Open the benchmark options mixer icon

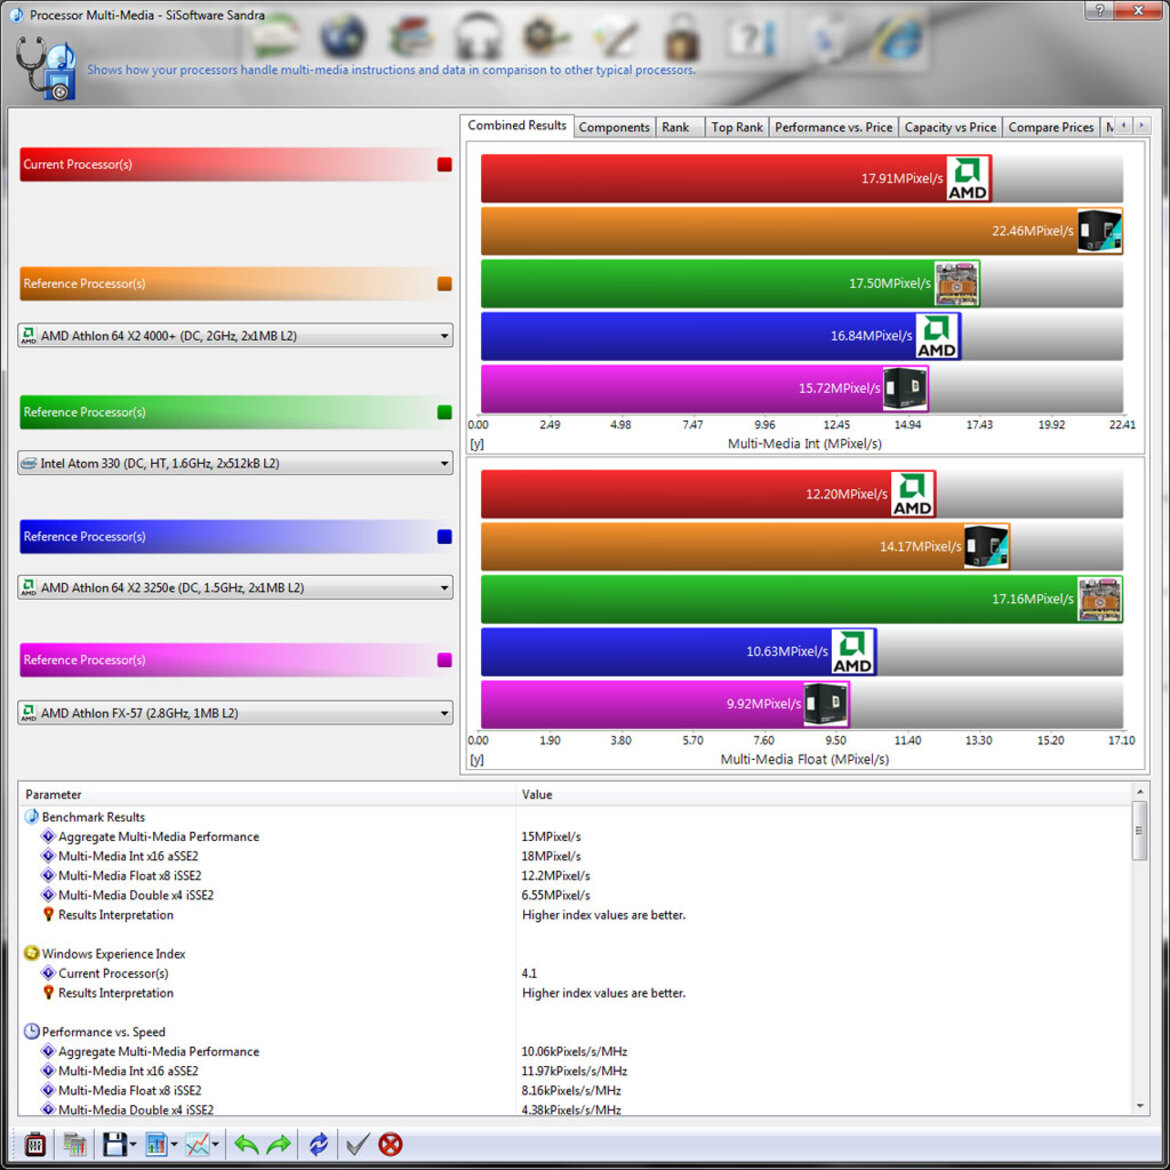click(35, 1144)
